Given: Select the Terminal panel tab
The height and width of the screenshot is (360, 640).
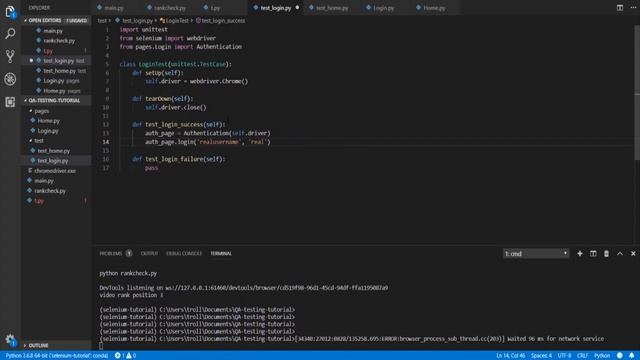Looking at the screenshot, I should pos(221,253).
